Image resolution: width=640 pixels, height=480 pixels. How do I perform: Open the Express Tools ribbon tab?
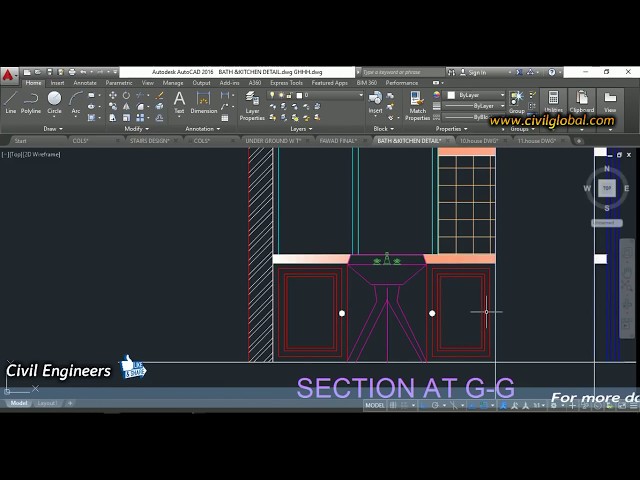click(287, 83)
